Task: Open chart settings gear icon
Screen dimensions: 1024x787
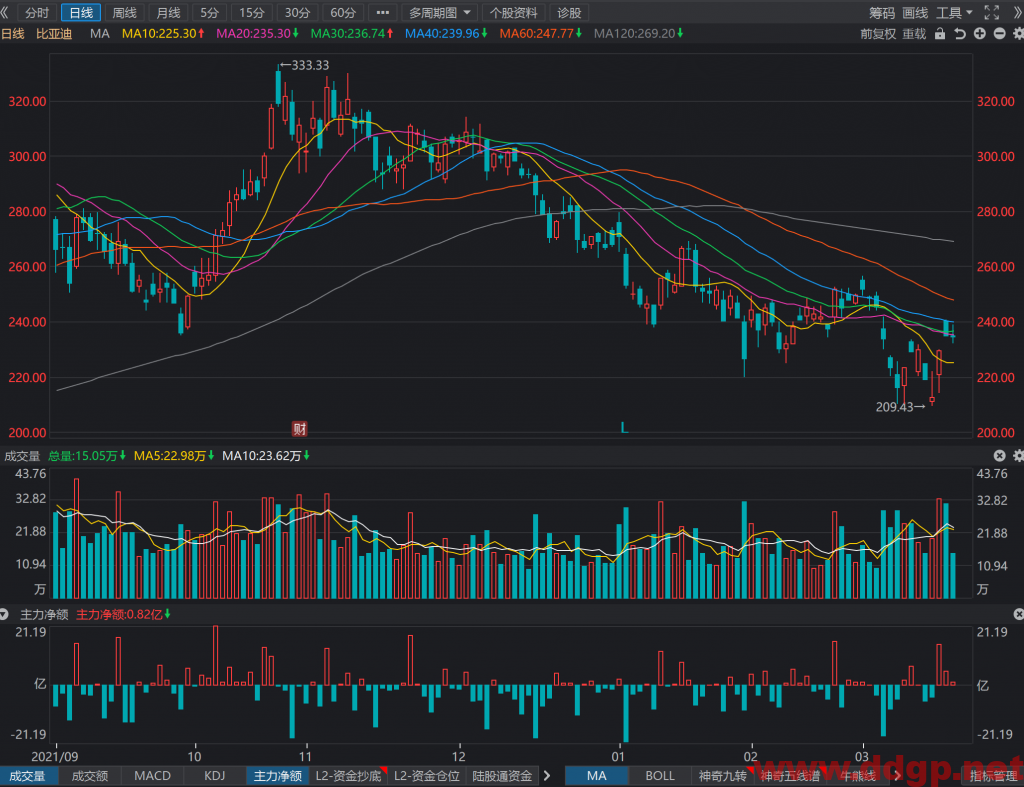Action: [1018, 33]
